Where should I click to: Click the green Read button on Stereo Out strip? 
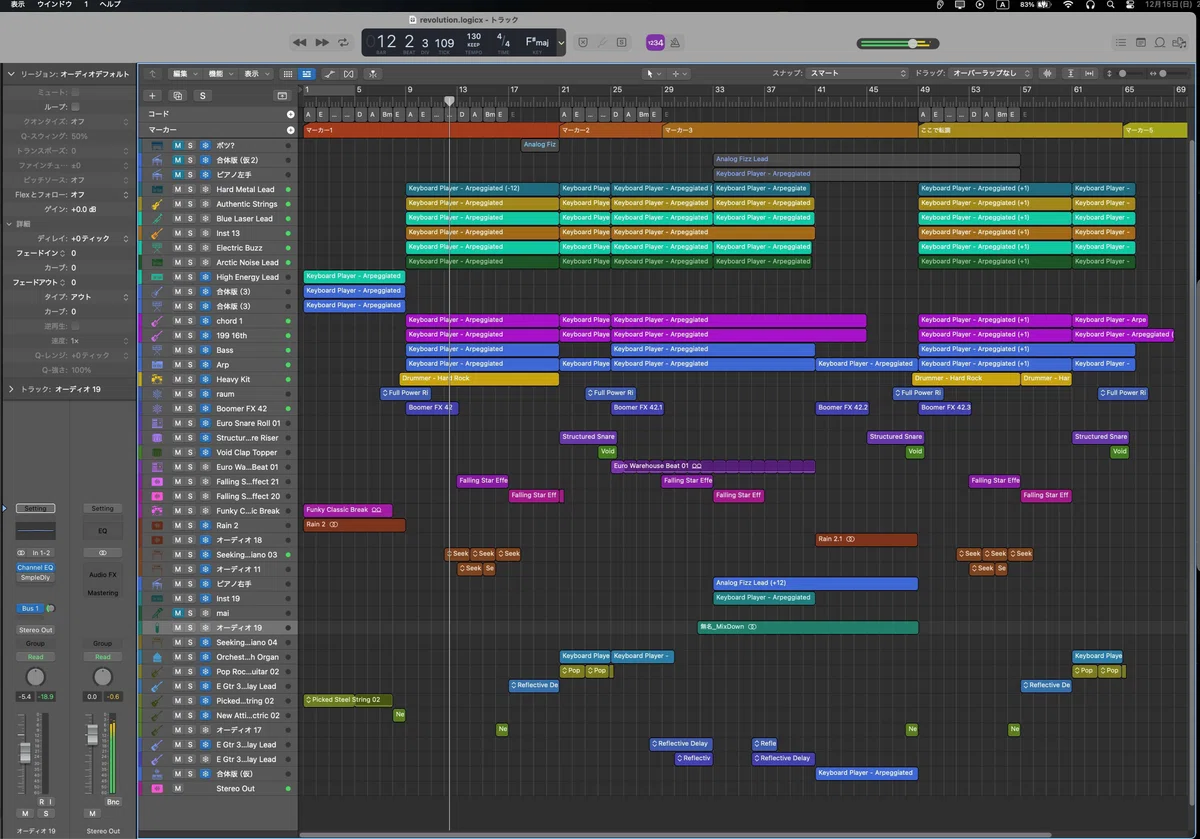102,657
